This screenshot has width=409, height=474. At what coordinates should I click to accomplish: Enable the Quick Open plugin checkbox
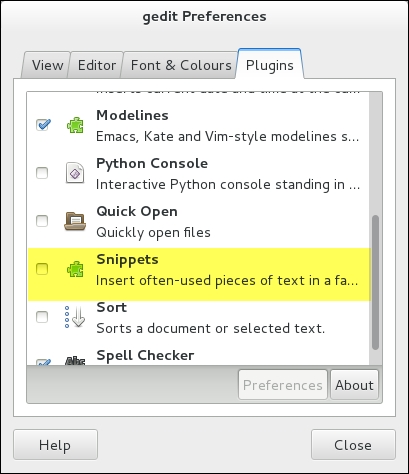[x=42, y=221]
